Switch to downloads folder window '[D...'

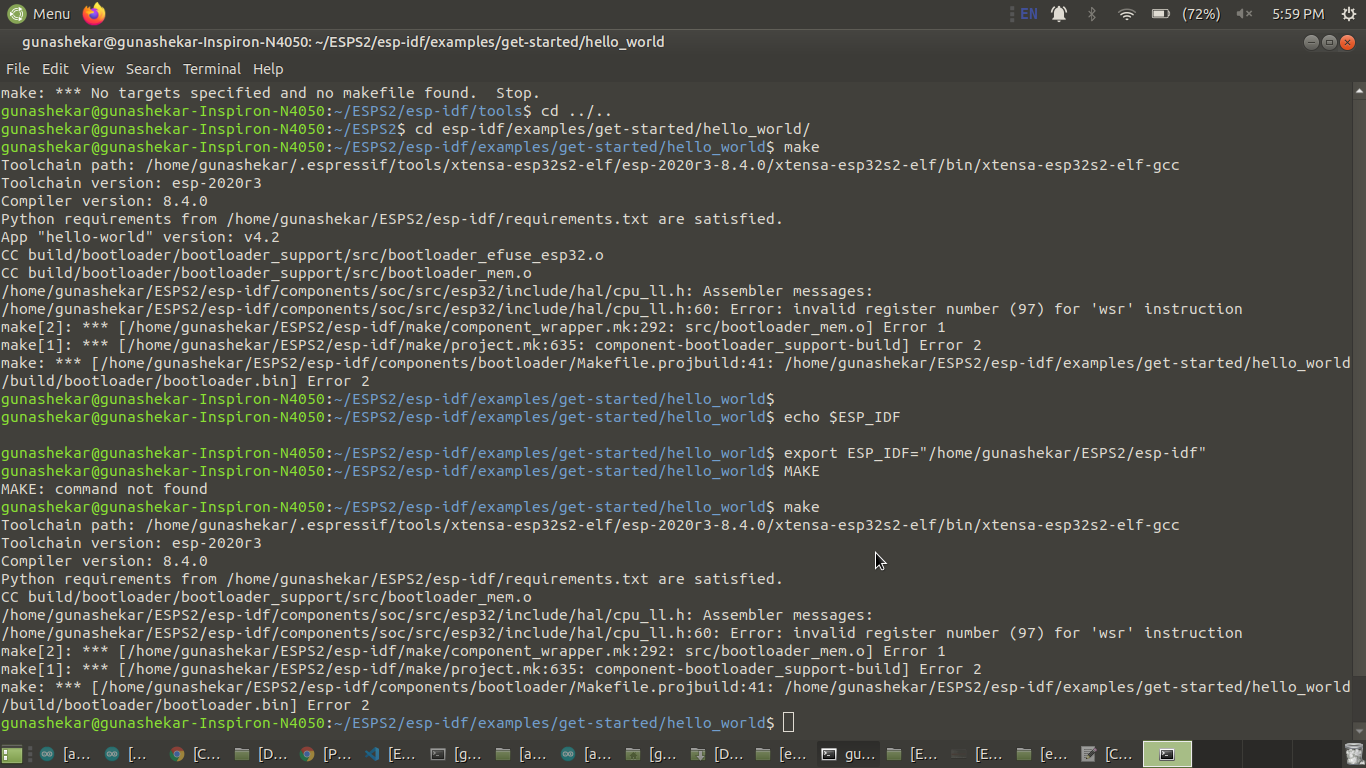715,754
